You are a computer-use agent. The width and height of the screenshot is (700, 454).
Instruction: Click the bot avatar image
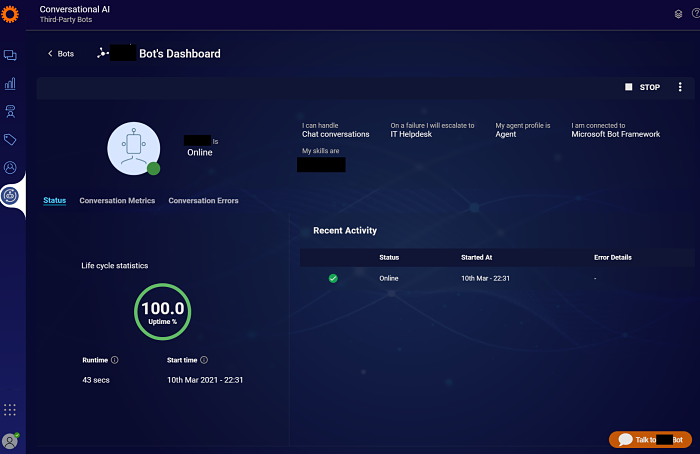tap(133, 149)
